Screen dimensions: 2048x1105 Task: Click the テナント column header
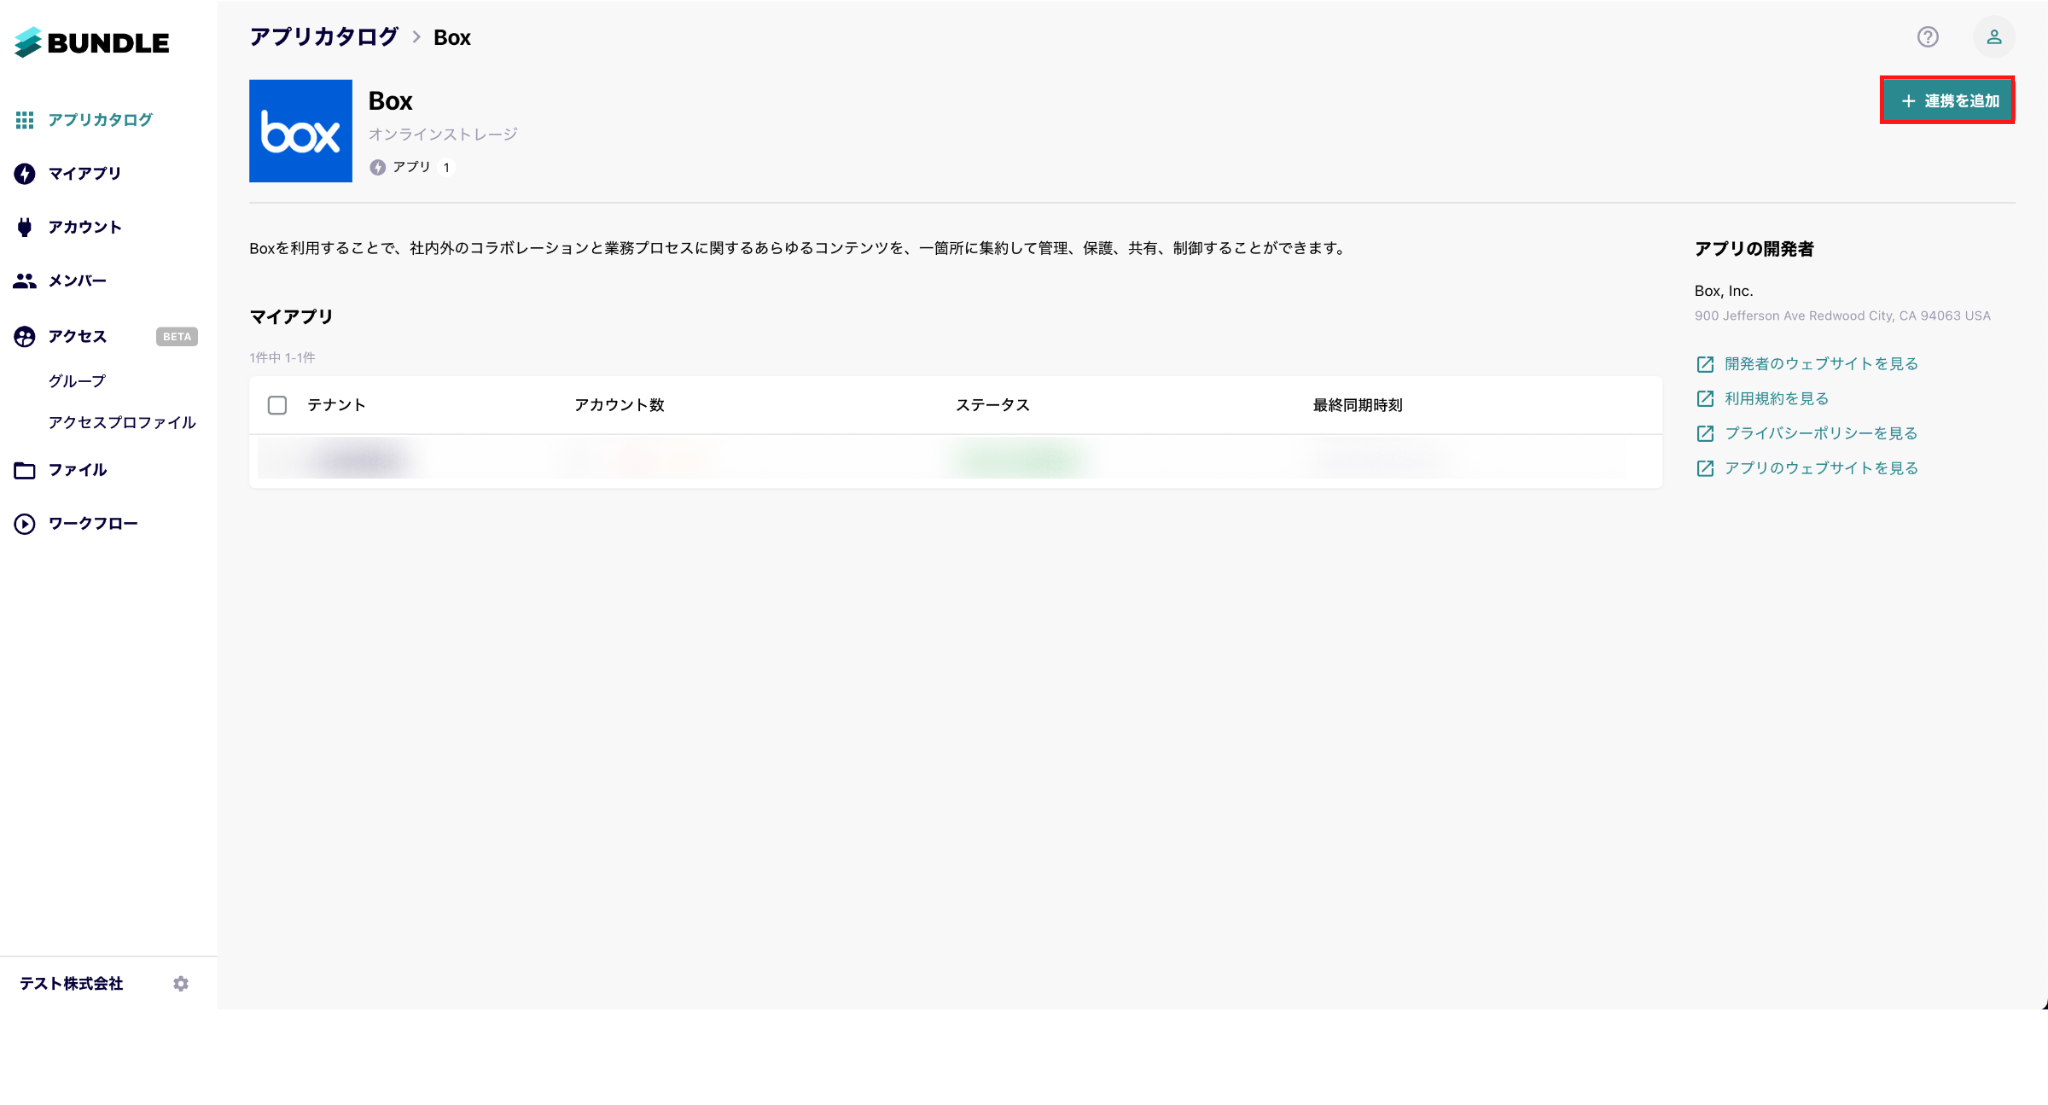(337, 405)
